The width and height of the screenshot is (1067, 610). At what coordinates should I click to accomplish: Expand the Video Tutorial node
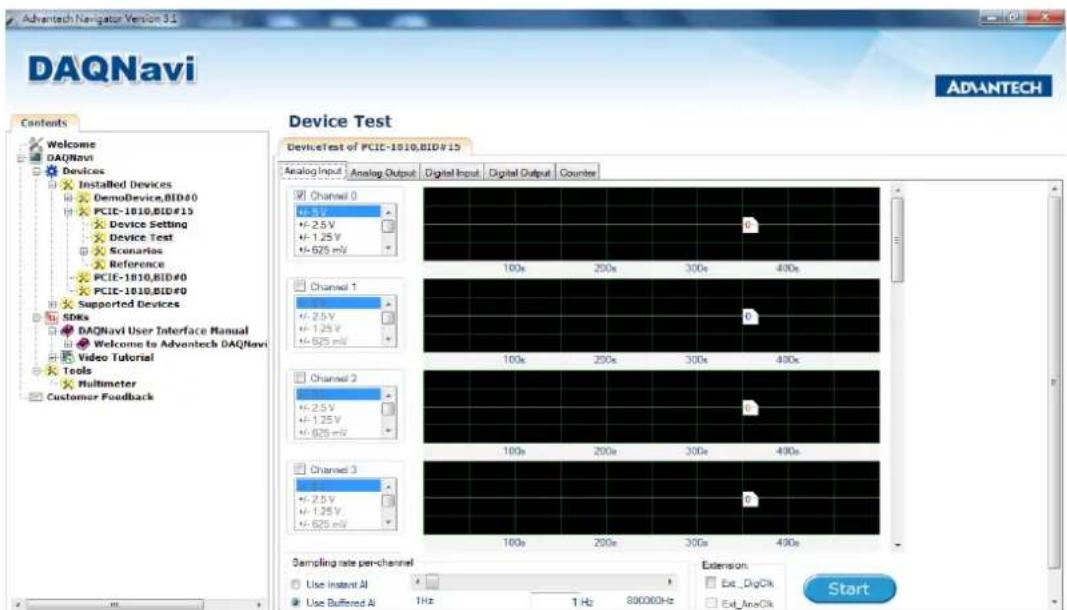(x=52, y=357)
